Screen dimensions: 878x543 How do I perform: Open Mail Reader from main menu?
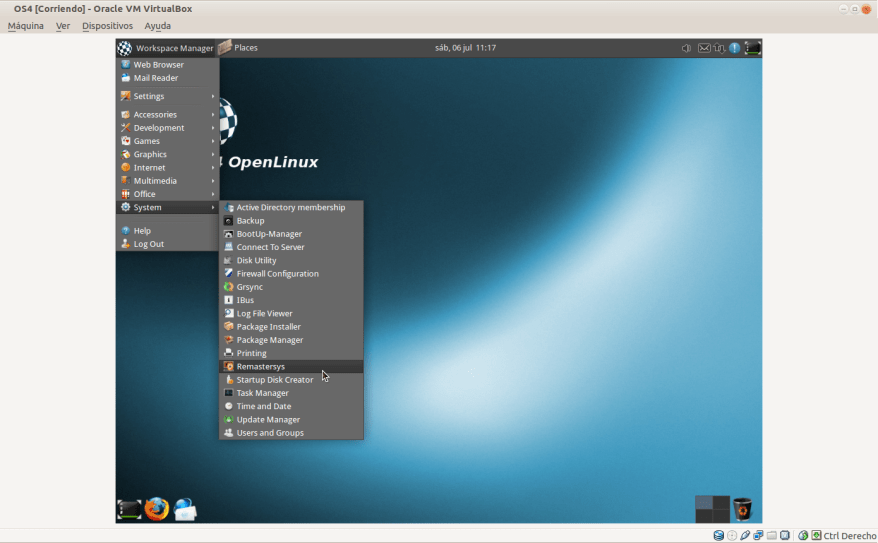coord(167,78)
